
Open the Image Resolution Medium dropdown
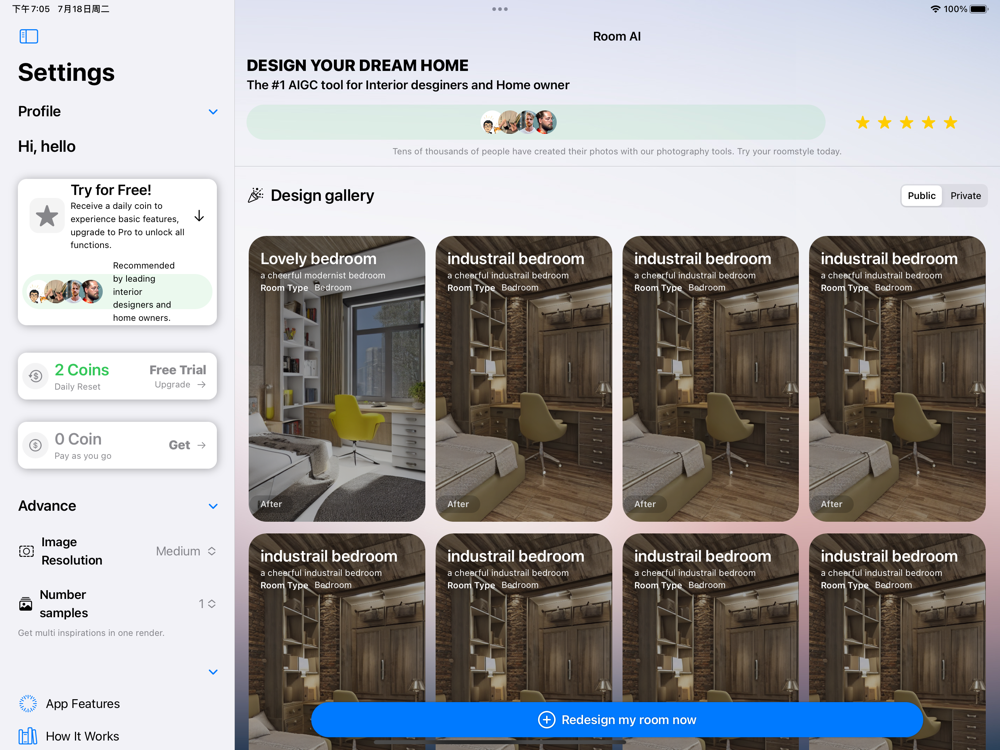tap(186, 551)
